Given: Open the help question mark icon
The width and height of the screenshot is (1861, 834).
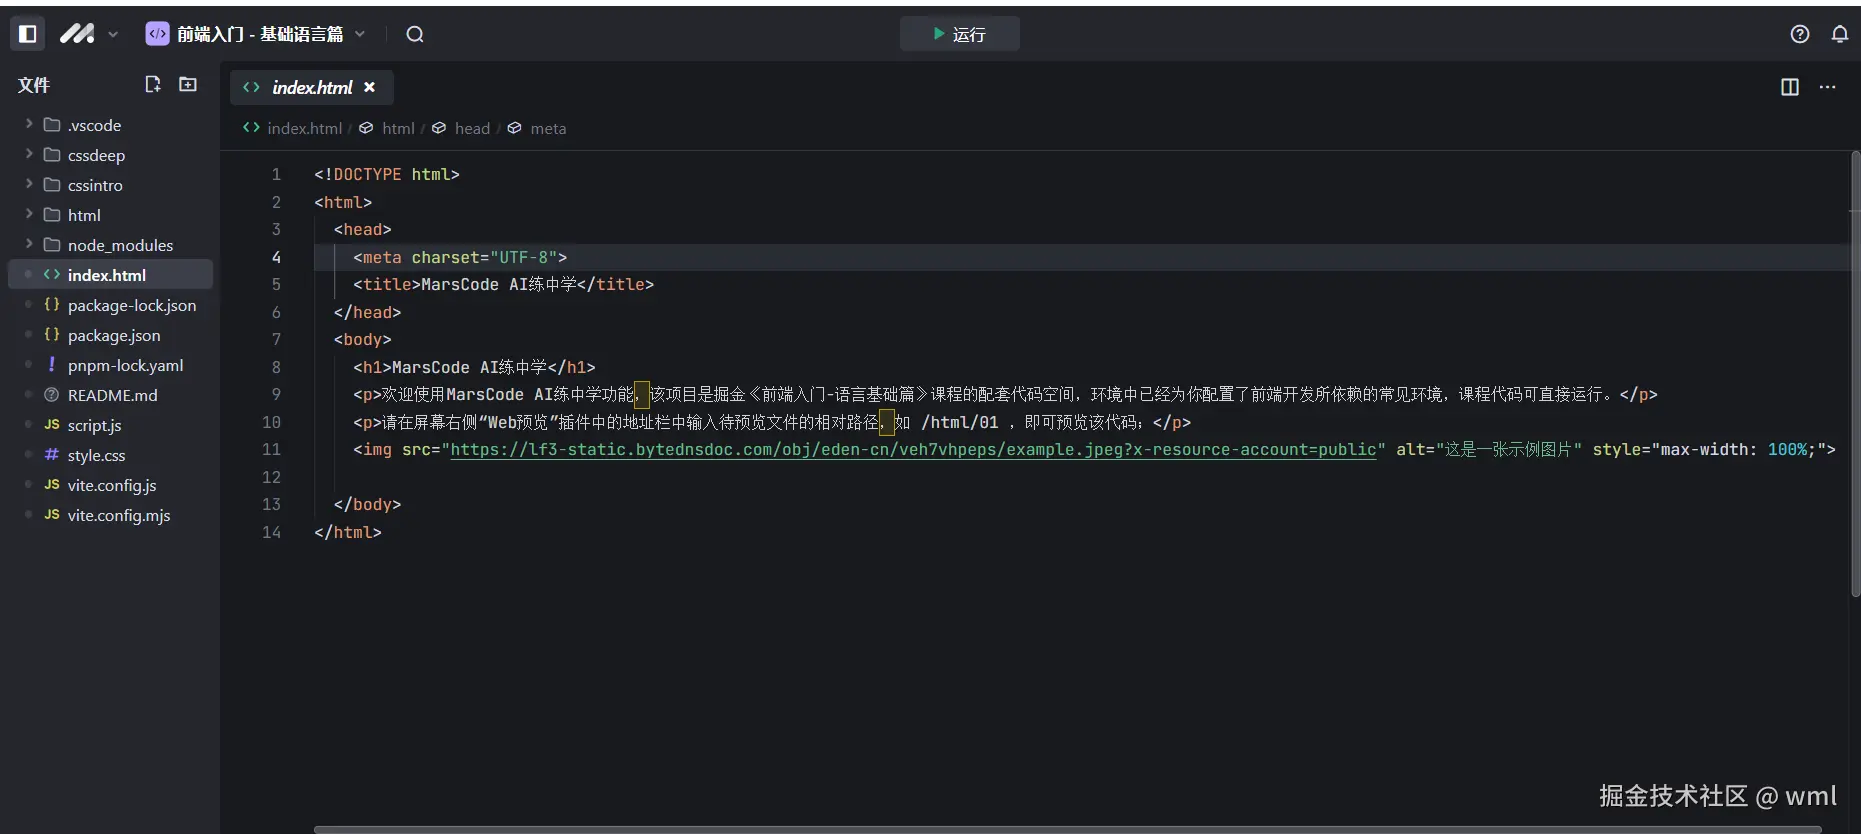Looking at the screenshot, I should 1800,34.
